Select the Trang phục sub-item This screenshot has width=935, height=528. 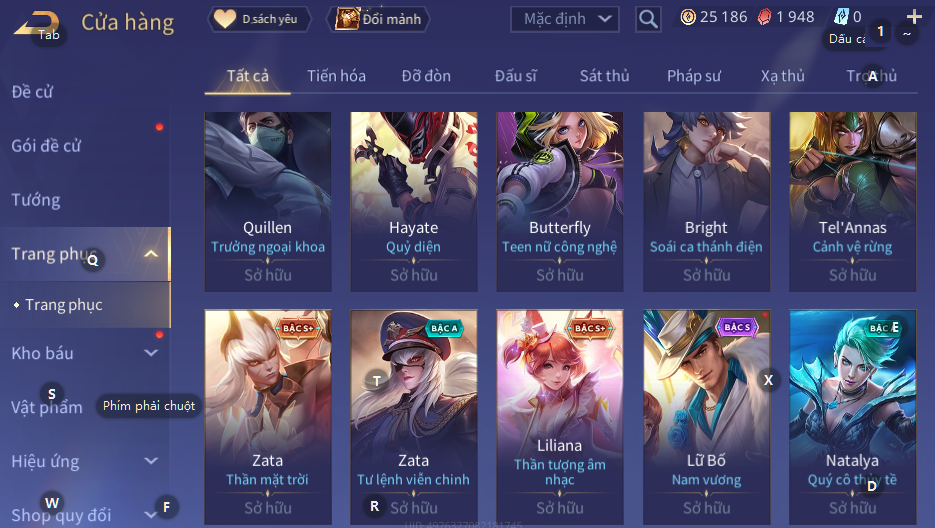(64, 305)
